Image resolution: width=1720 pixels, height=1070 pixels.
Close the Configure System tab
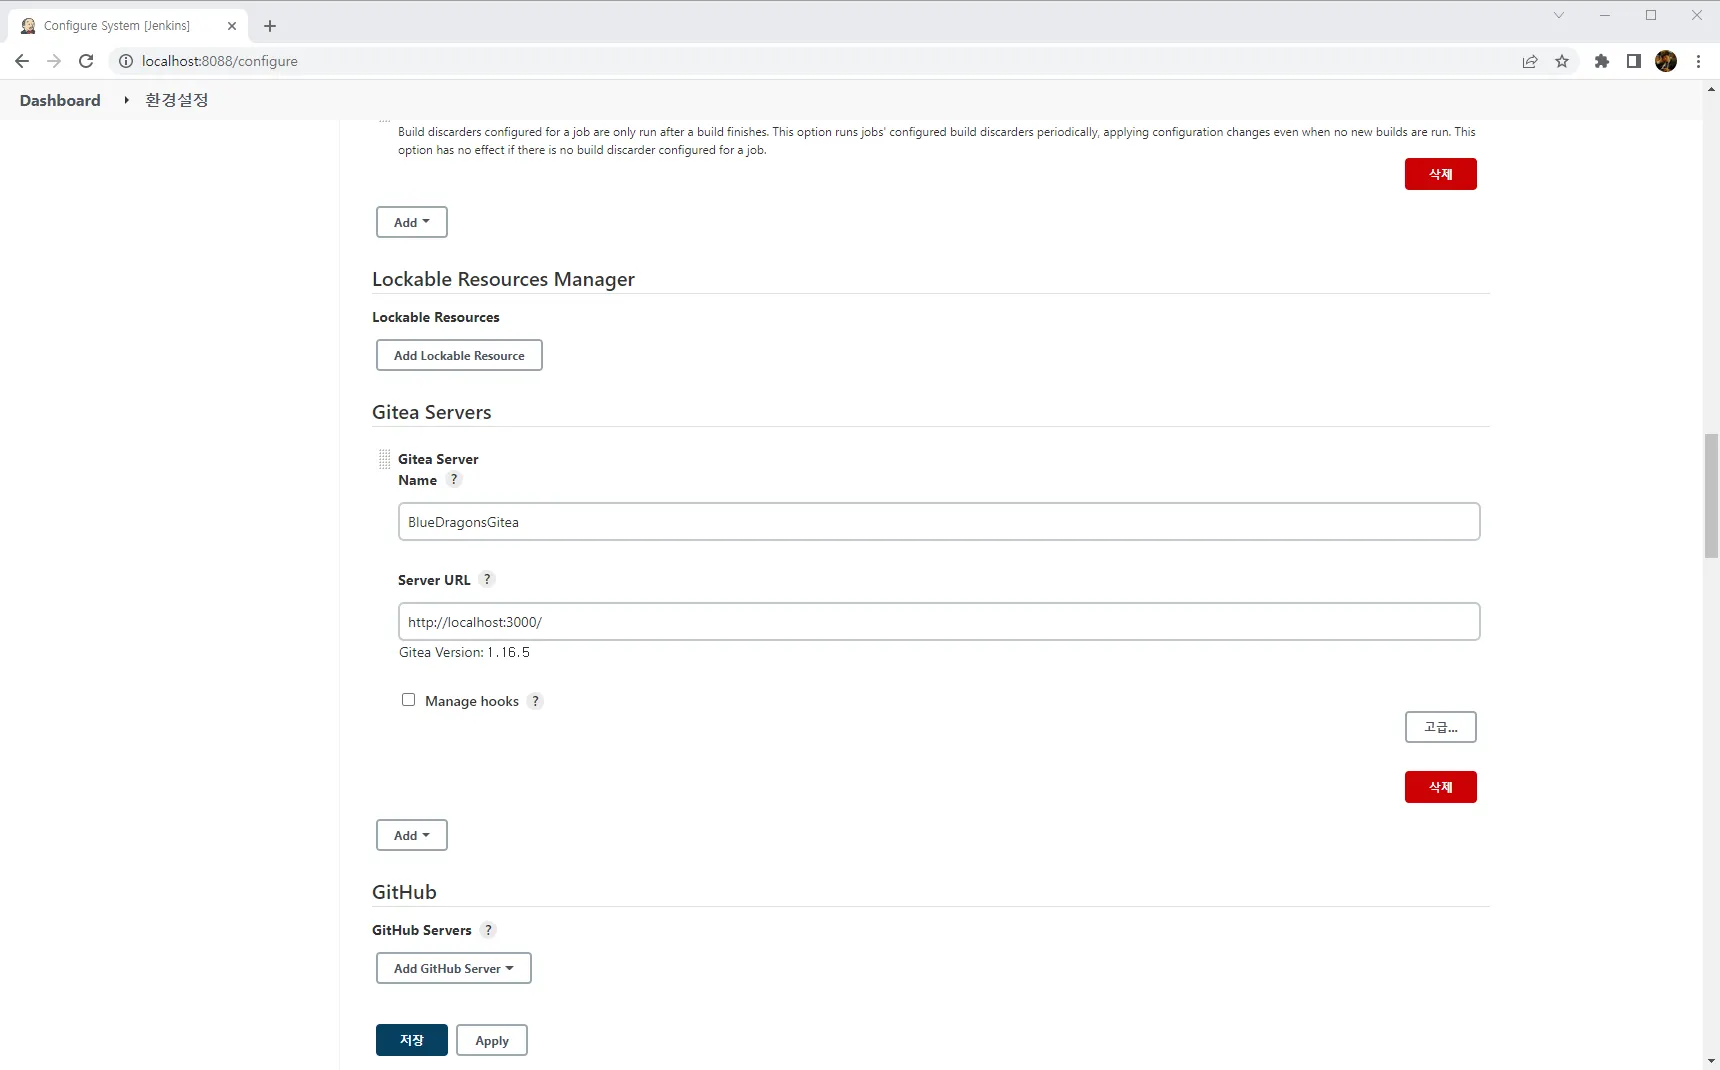232,26
